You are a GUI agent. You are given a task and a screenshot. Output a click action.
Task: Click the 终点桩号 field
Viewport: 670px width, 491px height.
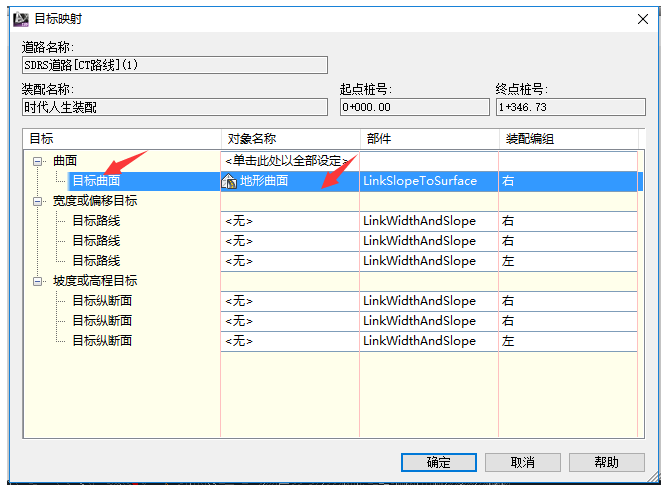tap(570, 107)
